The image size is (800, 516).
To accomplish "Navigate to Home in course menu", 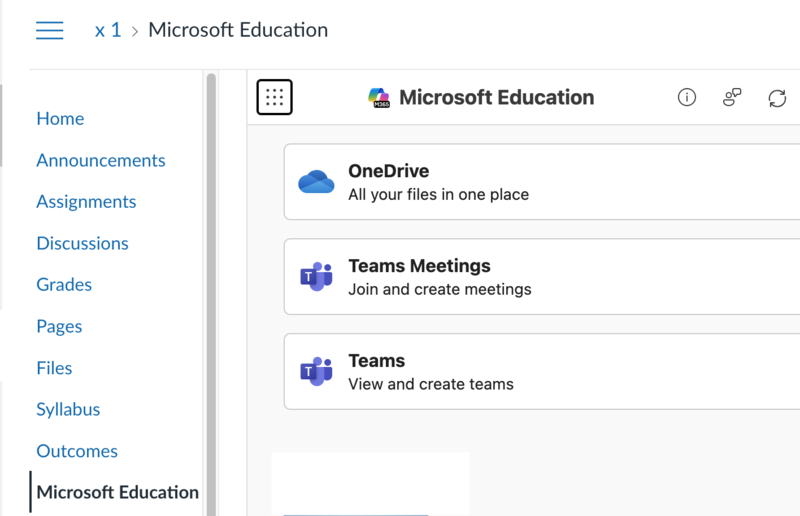I will (60, 118).
